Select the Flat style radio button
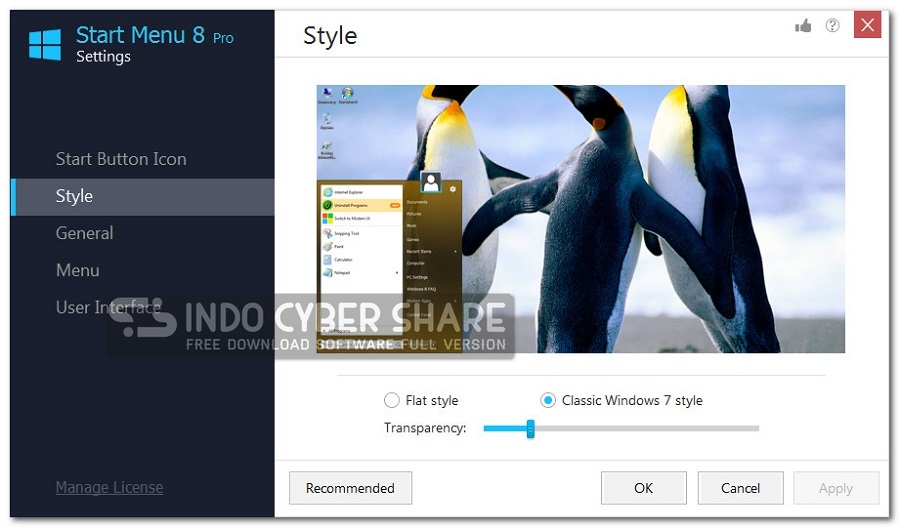Viewport: 900px width, 528px height. tap(391, 400)
